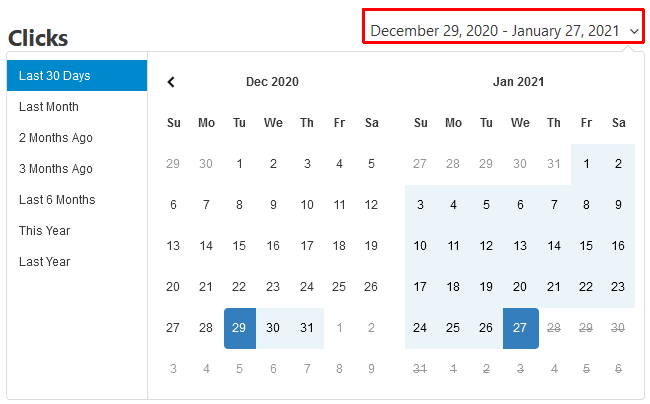Select December 29 start date
This screenshot has height=404, width=650.
pos(239,328)
